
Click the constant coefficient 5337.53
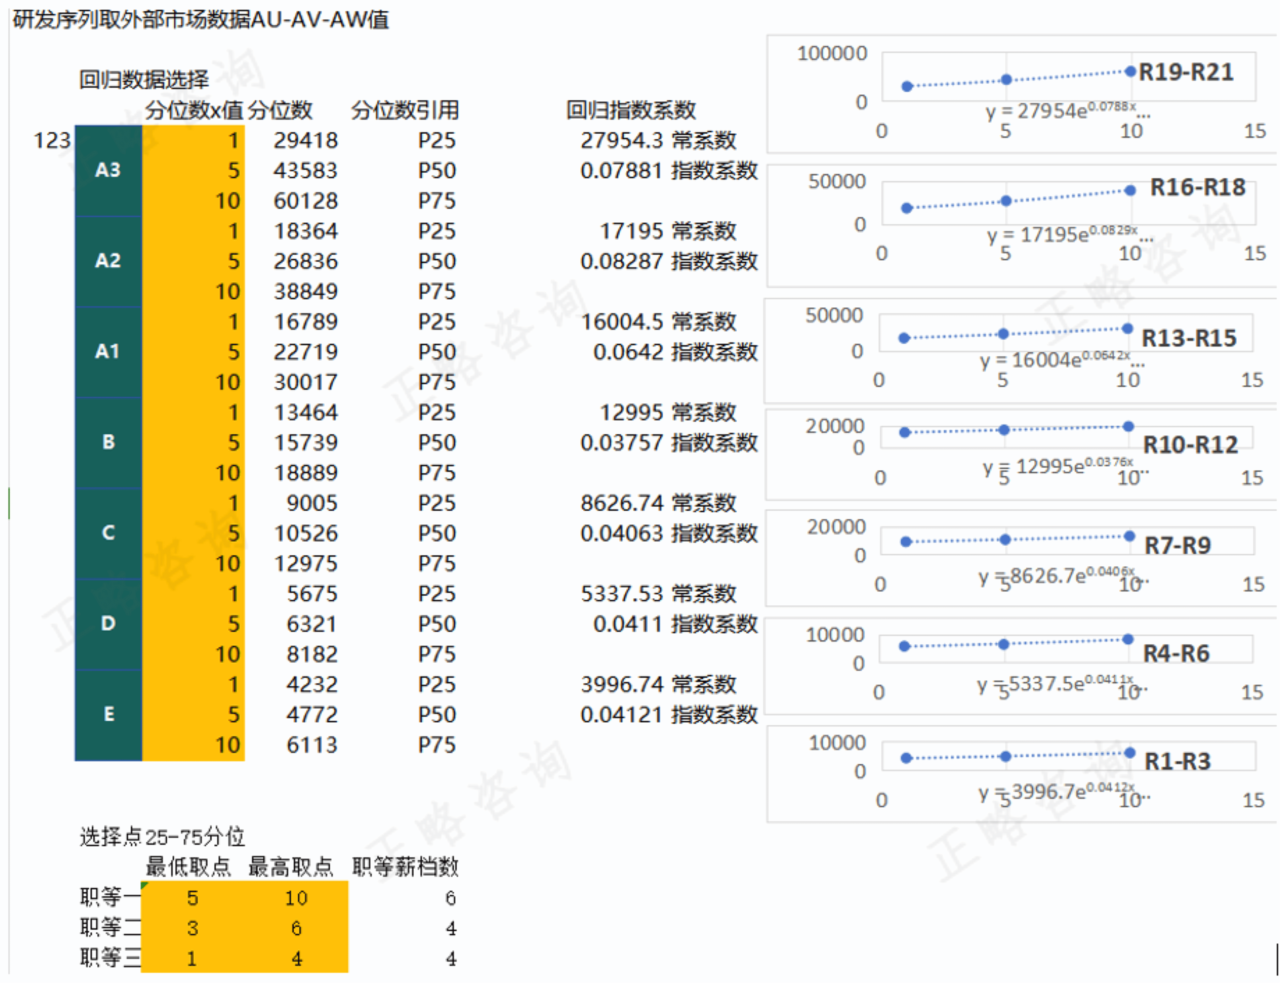(x=622, y=593)
